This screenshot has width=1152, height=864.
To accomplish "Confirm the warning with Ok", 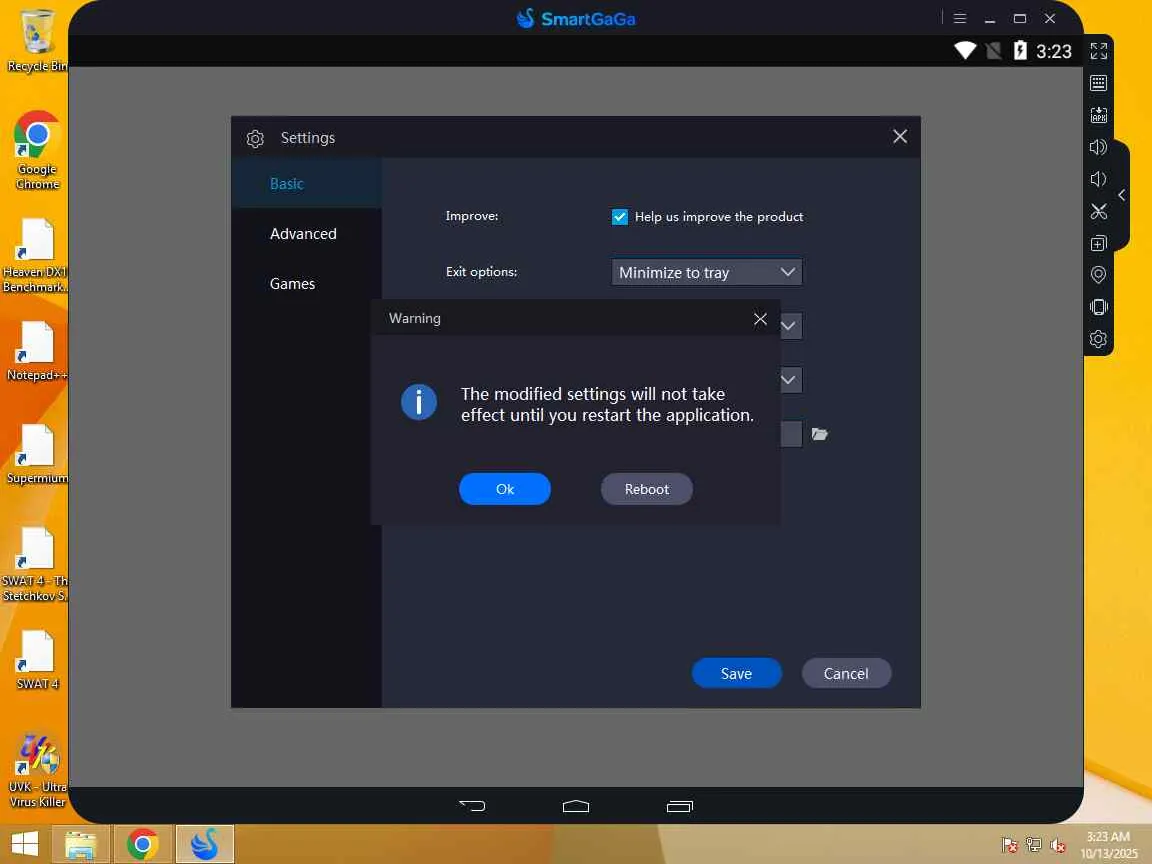I will tap(505, 489).
